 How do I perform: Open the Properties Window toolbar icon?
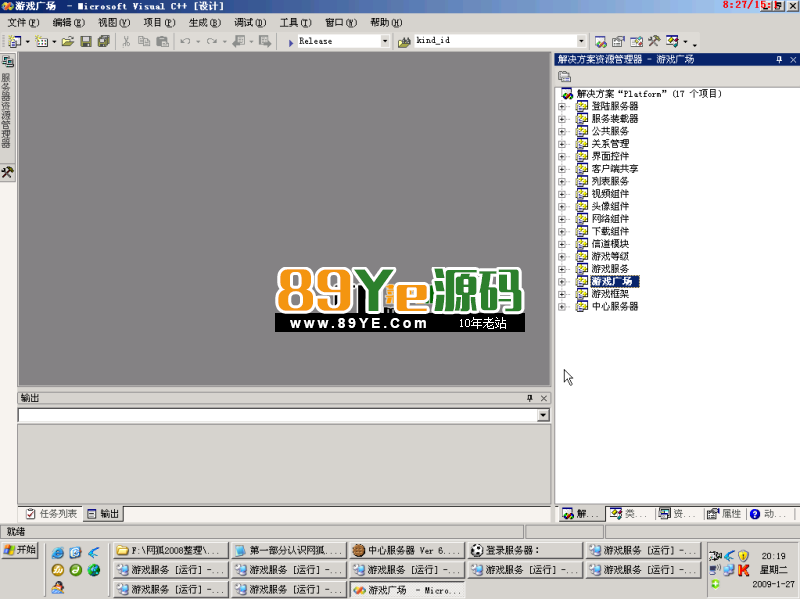click(618, 41)
